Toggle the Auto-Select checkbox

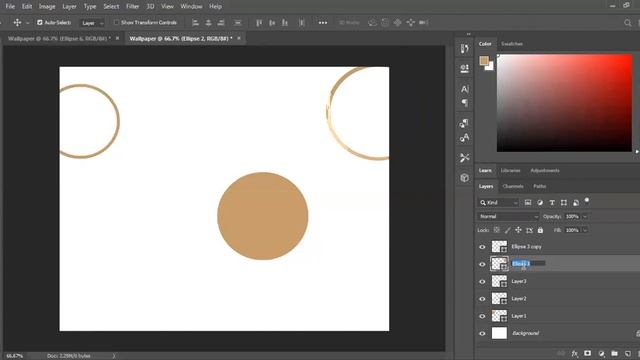tap(40, 22)
